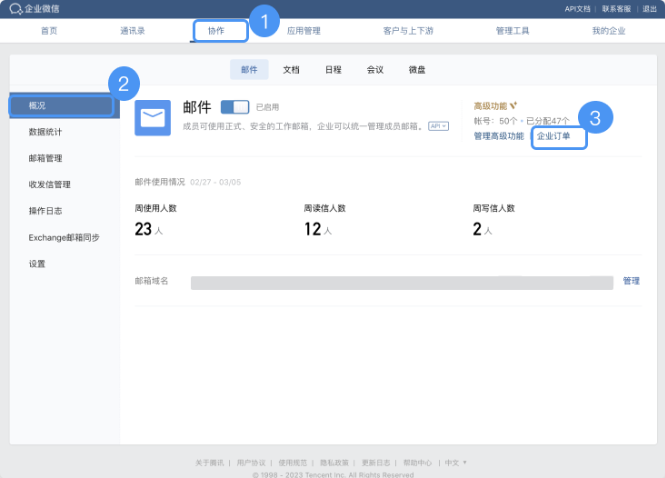Expand the API dropdown tag
665x478 pixels.
tap(438, 126)
